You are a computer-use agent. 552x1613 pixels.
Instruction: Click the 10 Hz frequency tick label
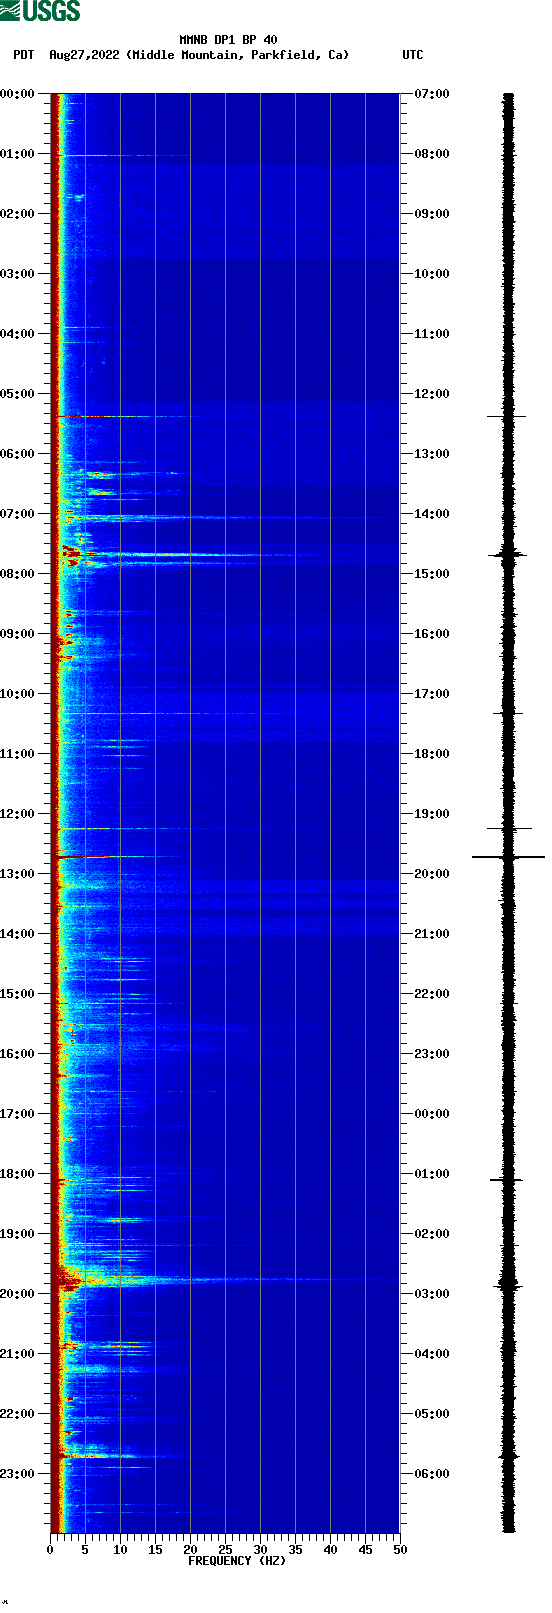coord(120,1550)
